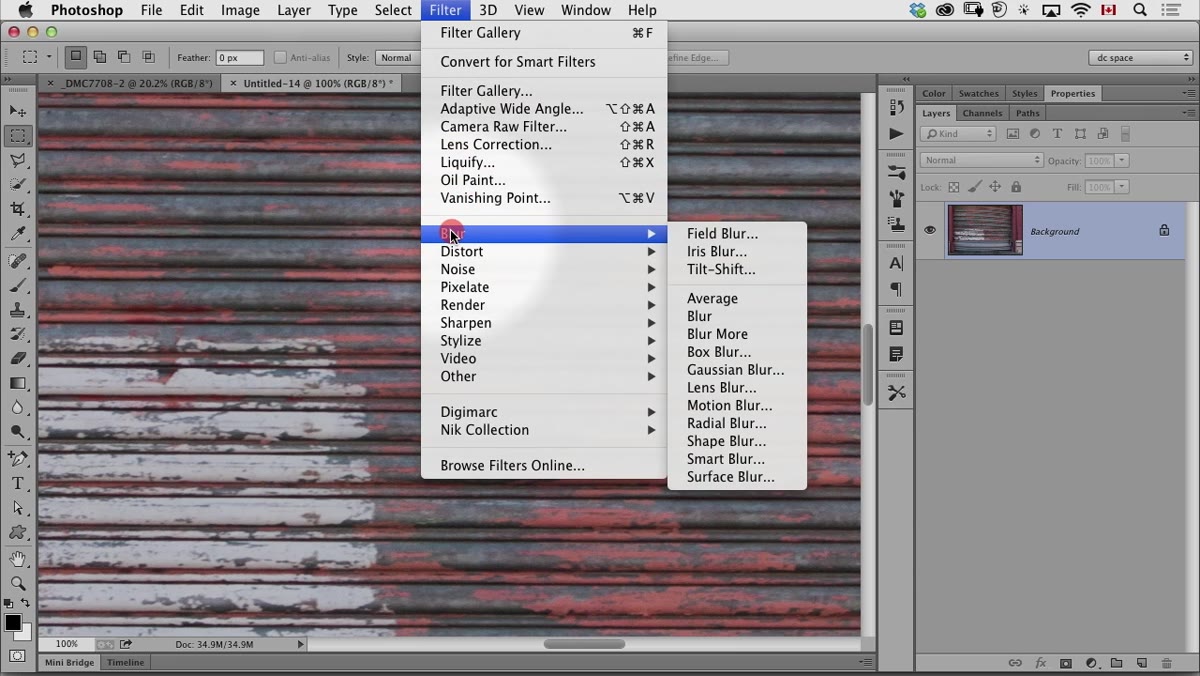Select the Path Selection tool
Screen dimensions: 1200x676
[x=18, y=508]
